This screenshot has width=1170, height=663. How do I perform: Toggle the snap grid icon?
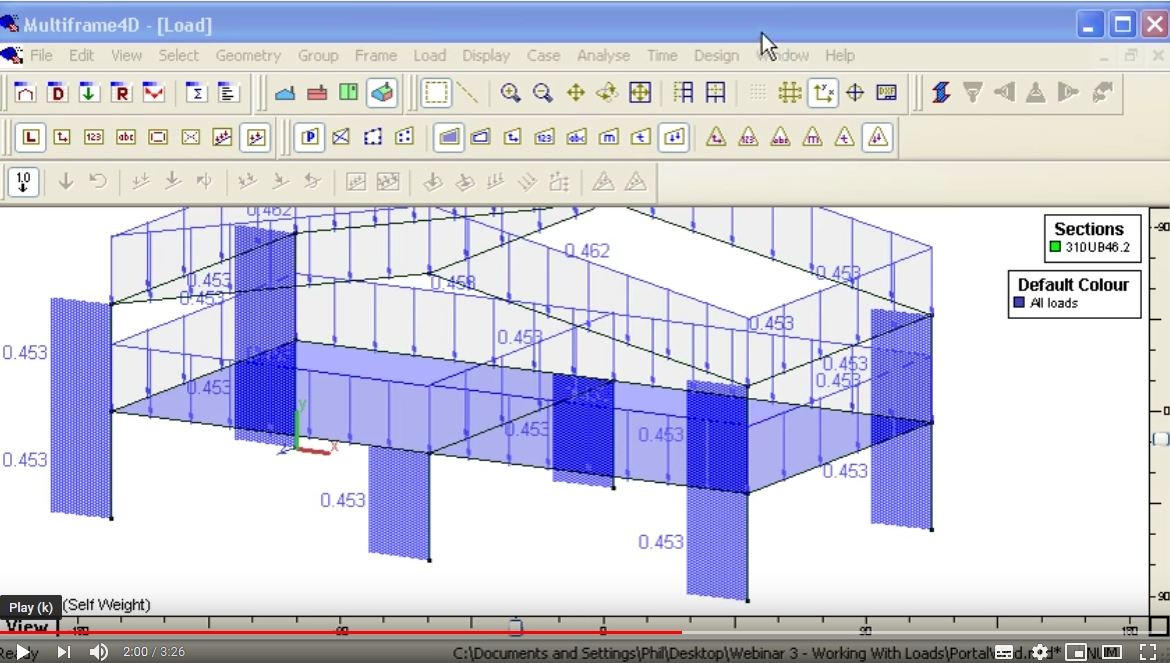(x=790, y=92)
